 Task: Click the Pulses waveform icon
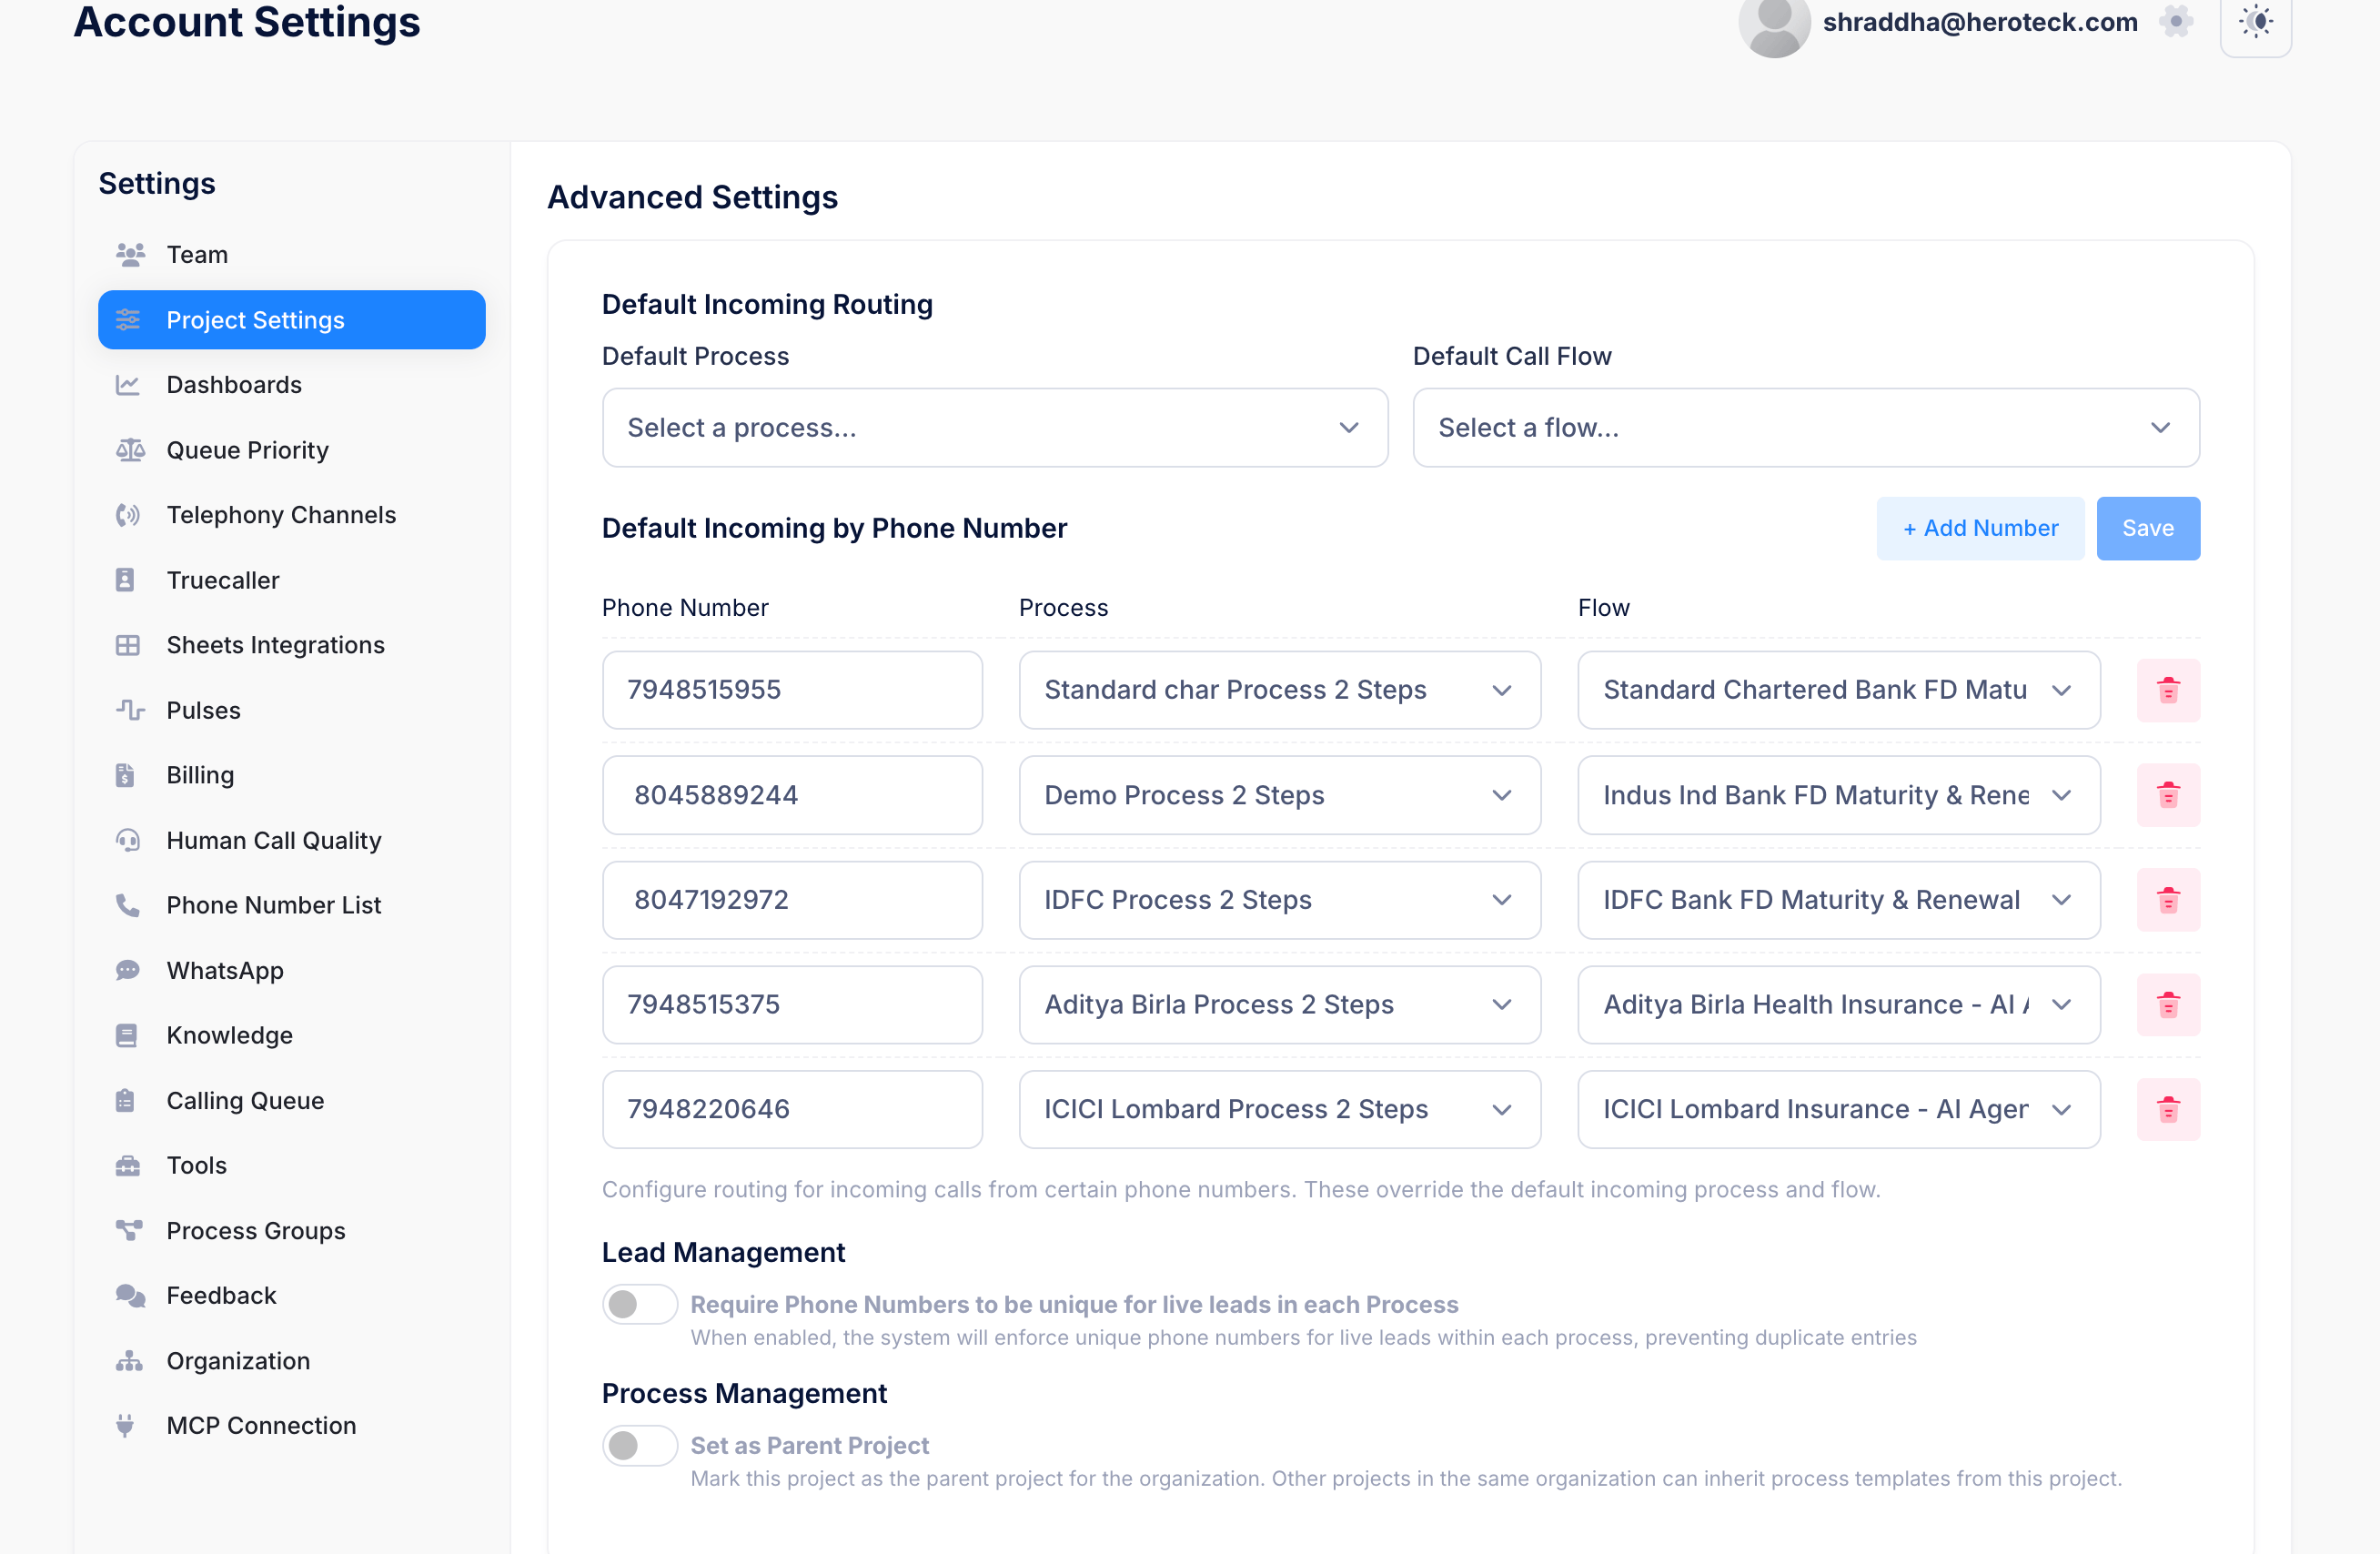click(130, 710)
